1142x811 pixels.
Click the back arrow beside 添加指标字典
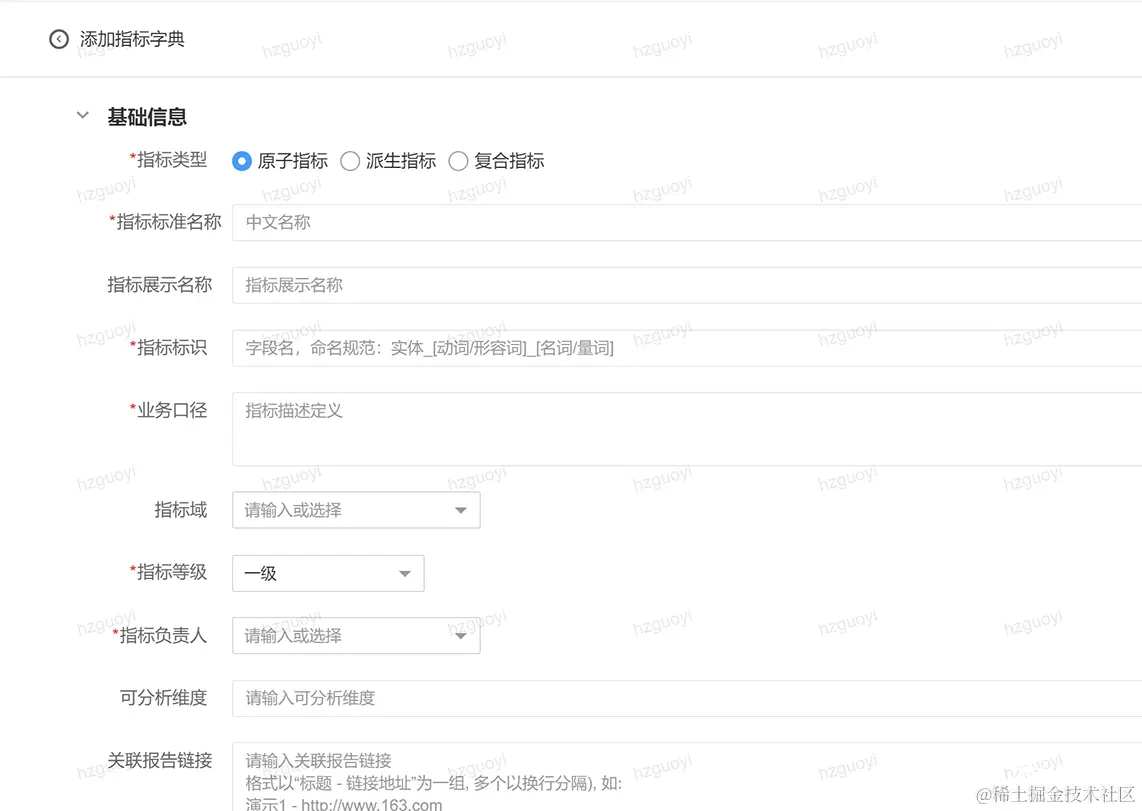pyautogui.click(x=59, y=39)
